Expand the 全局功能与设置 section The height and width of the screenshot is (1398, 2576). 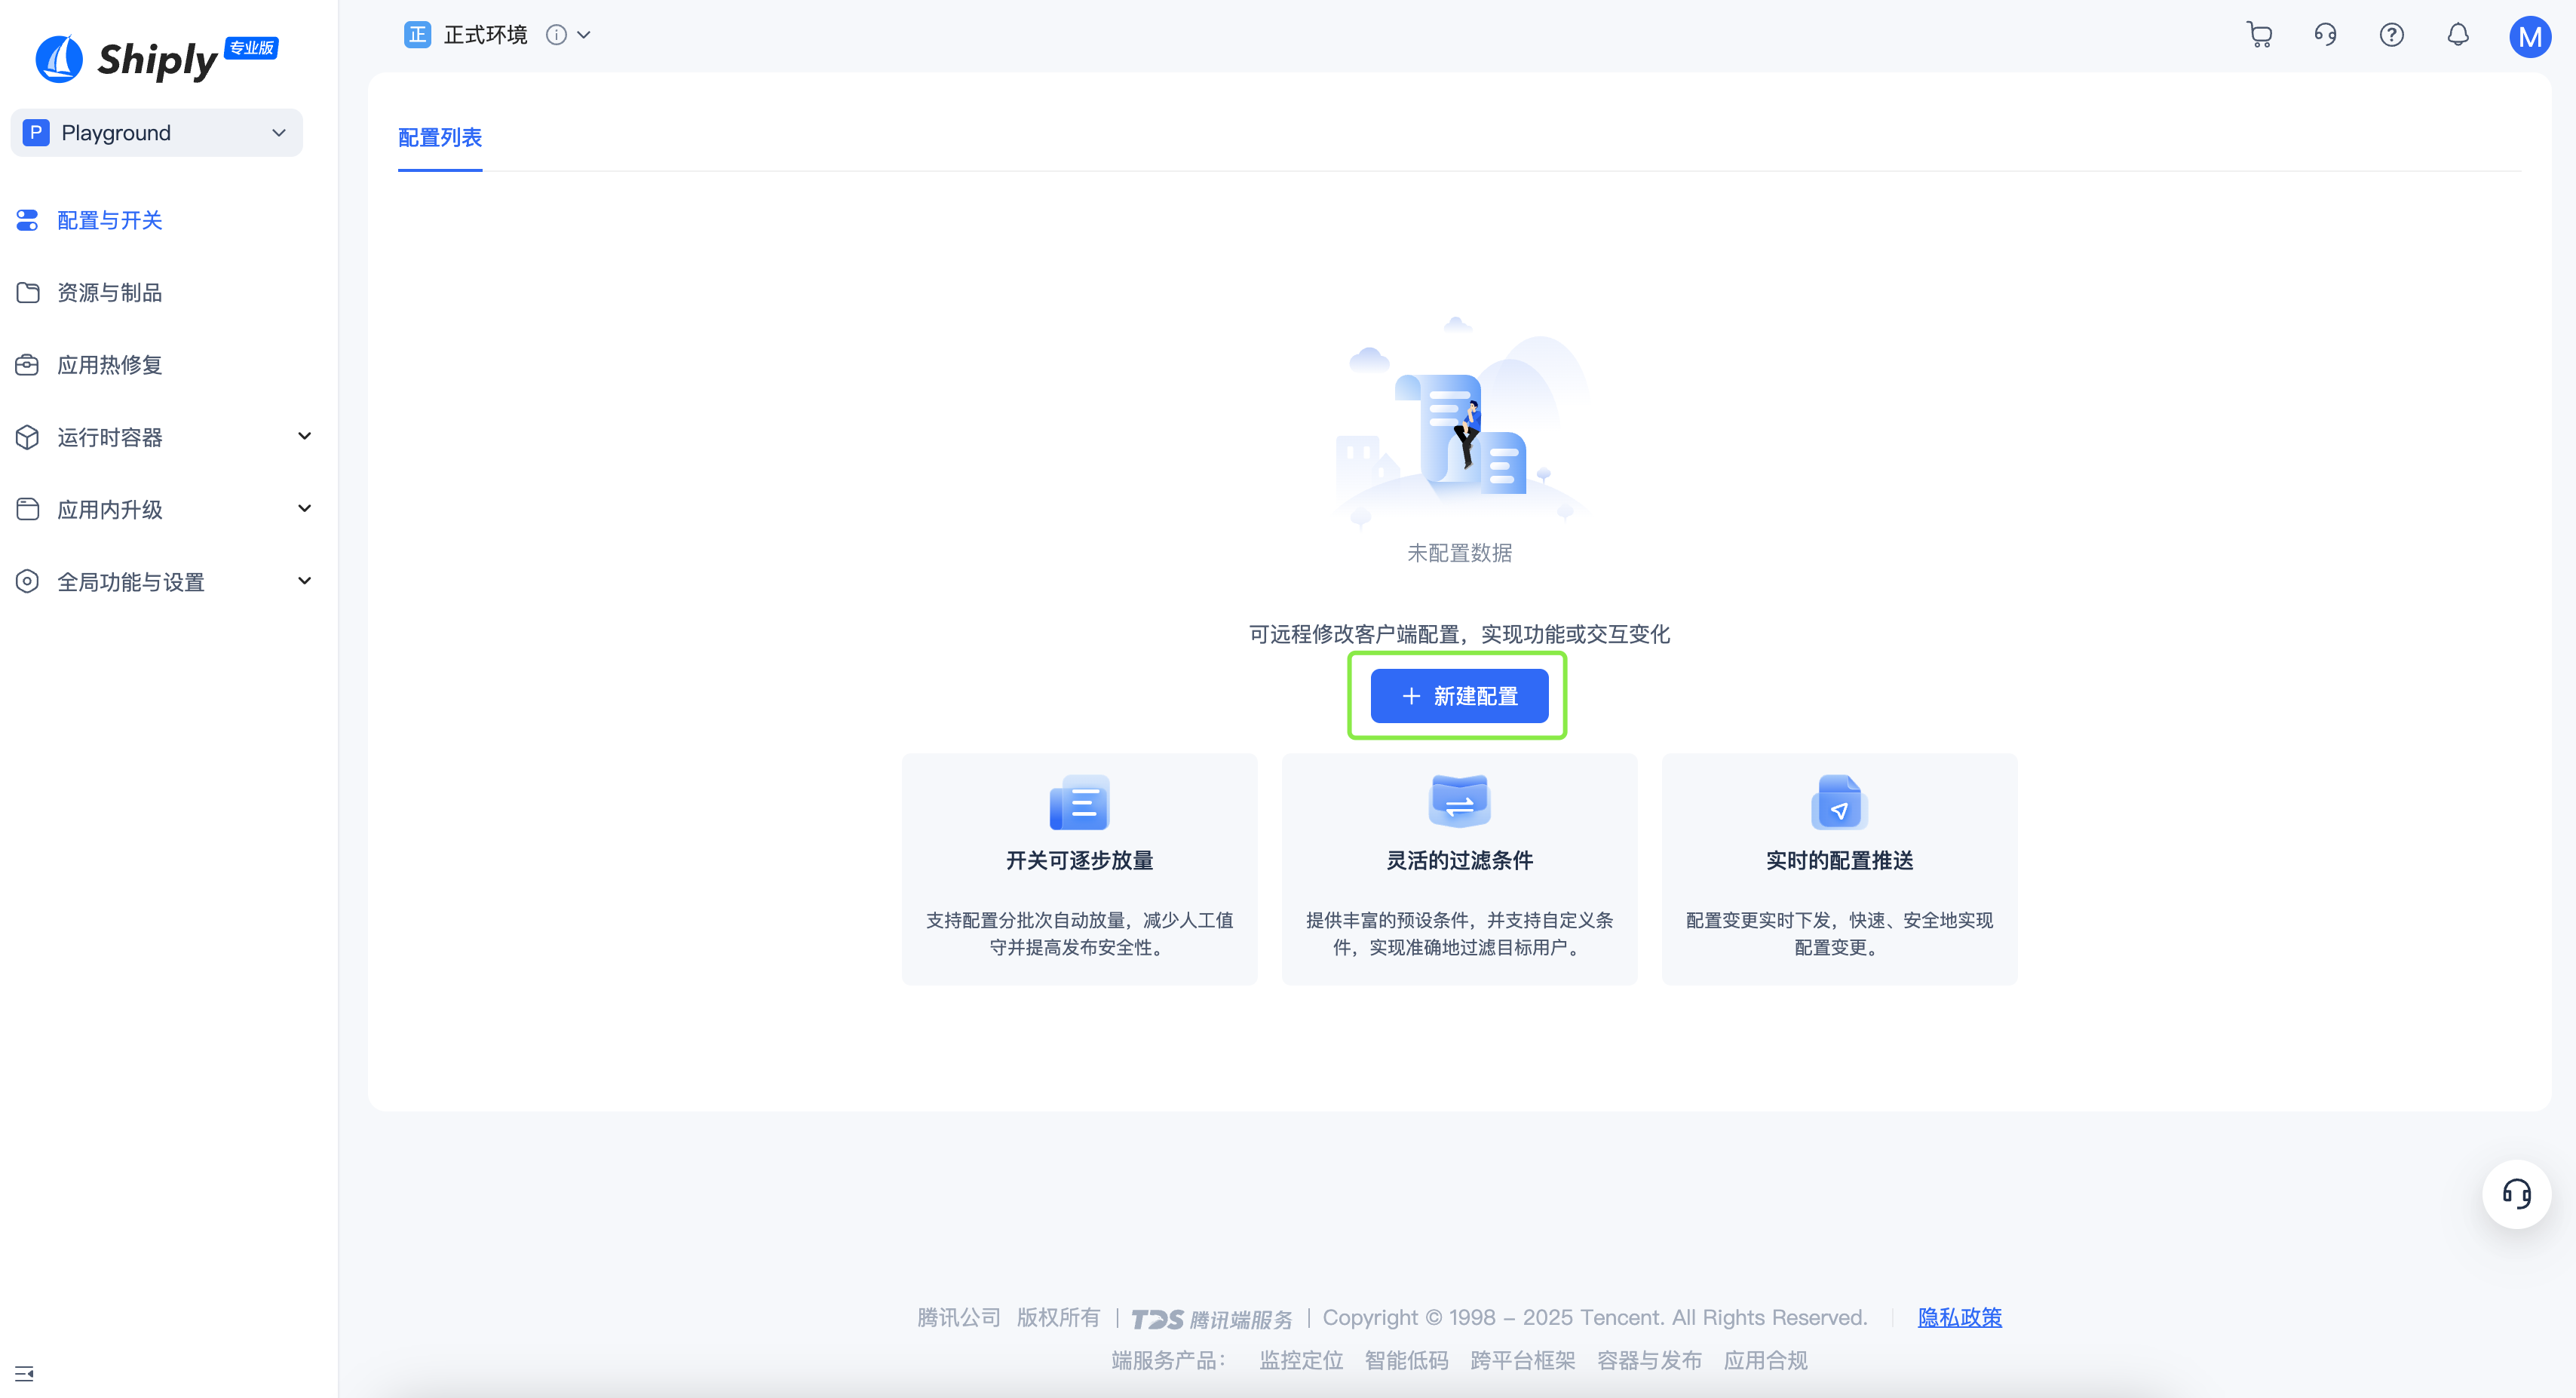click(304, 580)
